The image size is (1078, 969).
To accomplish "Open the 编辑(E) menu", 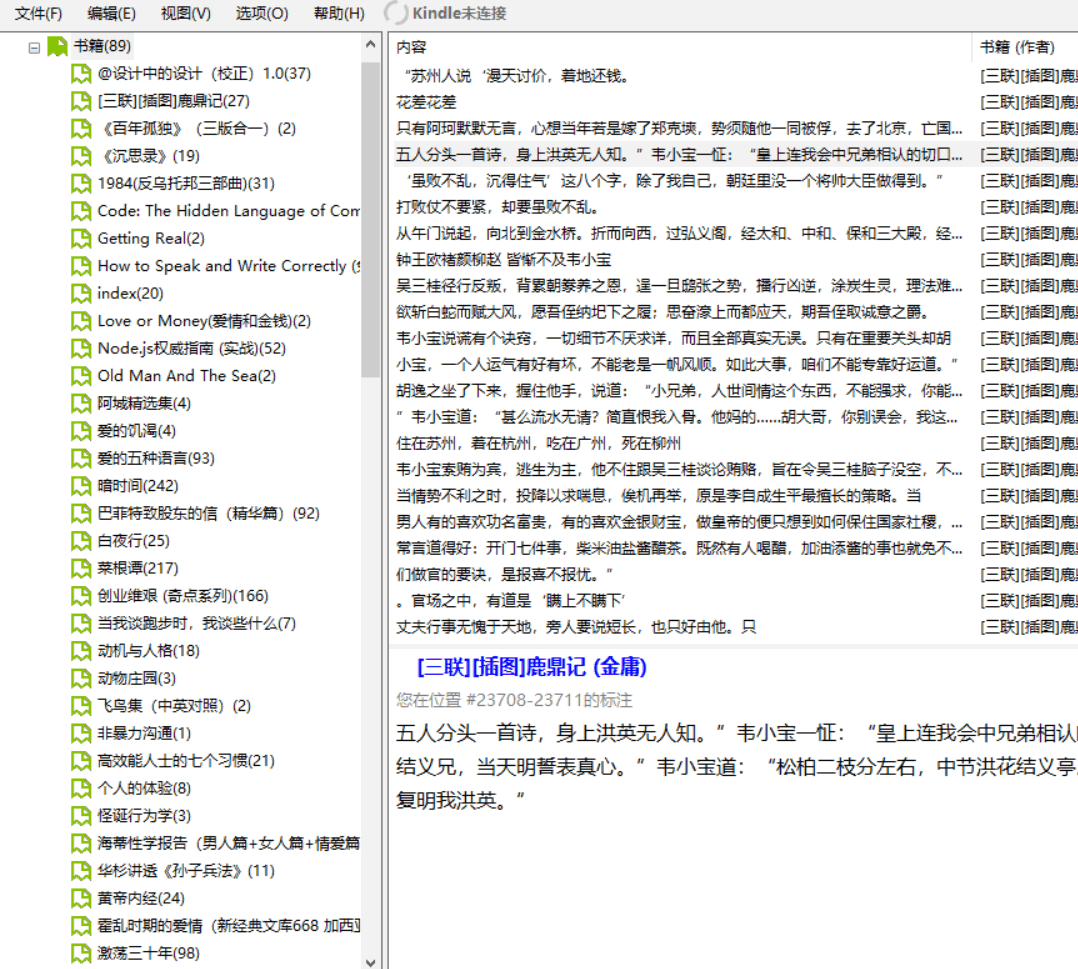I will (111, 13).
